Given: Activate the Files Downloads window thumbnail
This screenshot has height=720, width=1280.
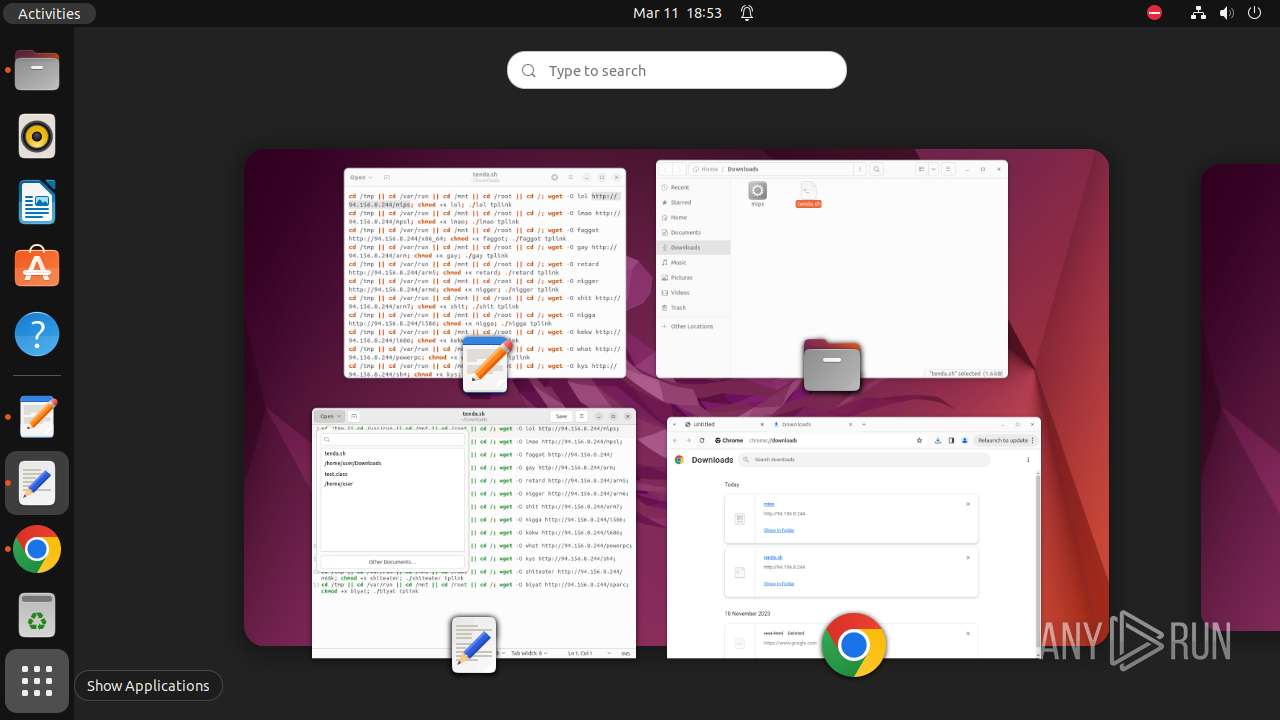Looking at the screenshot, I should click(832, 269).
